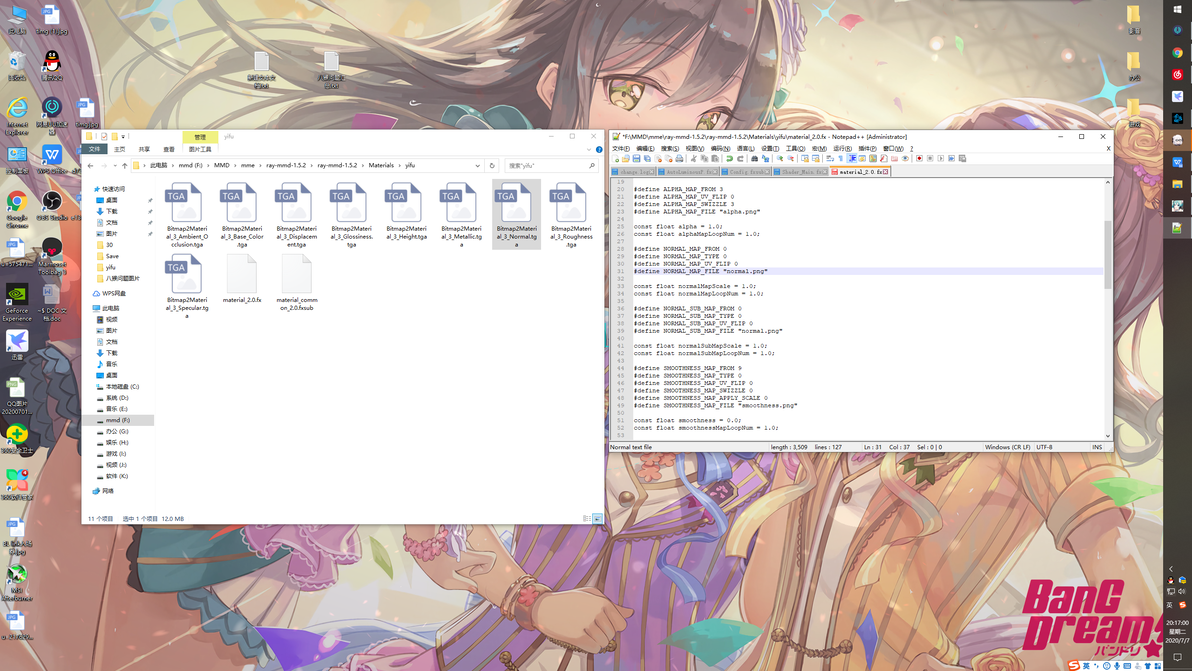
Task: Click the Undo arrow in Notepad++ toolbar
Action: pos(729,158)
